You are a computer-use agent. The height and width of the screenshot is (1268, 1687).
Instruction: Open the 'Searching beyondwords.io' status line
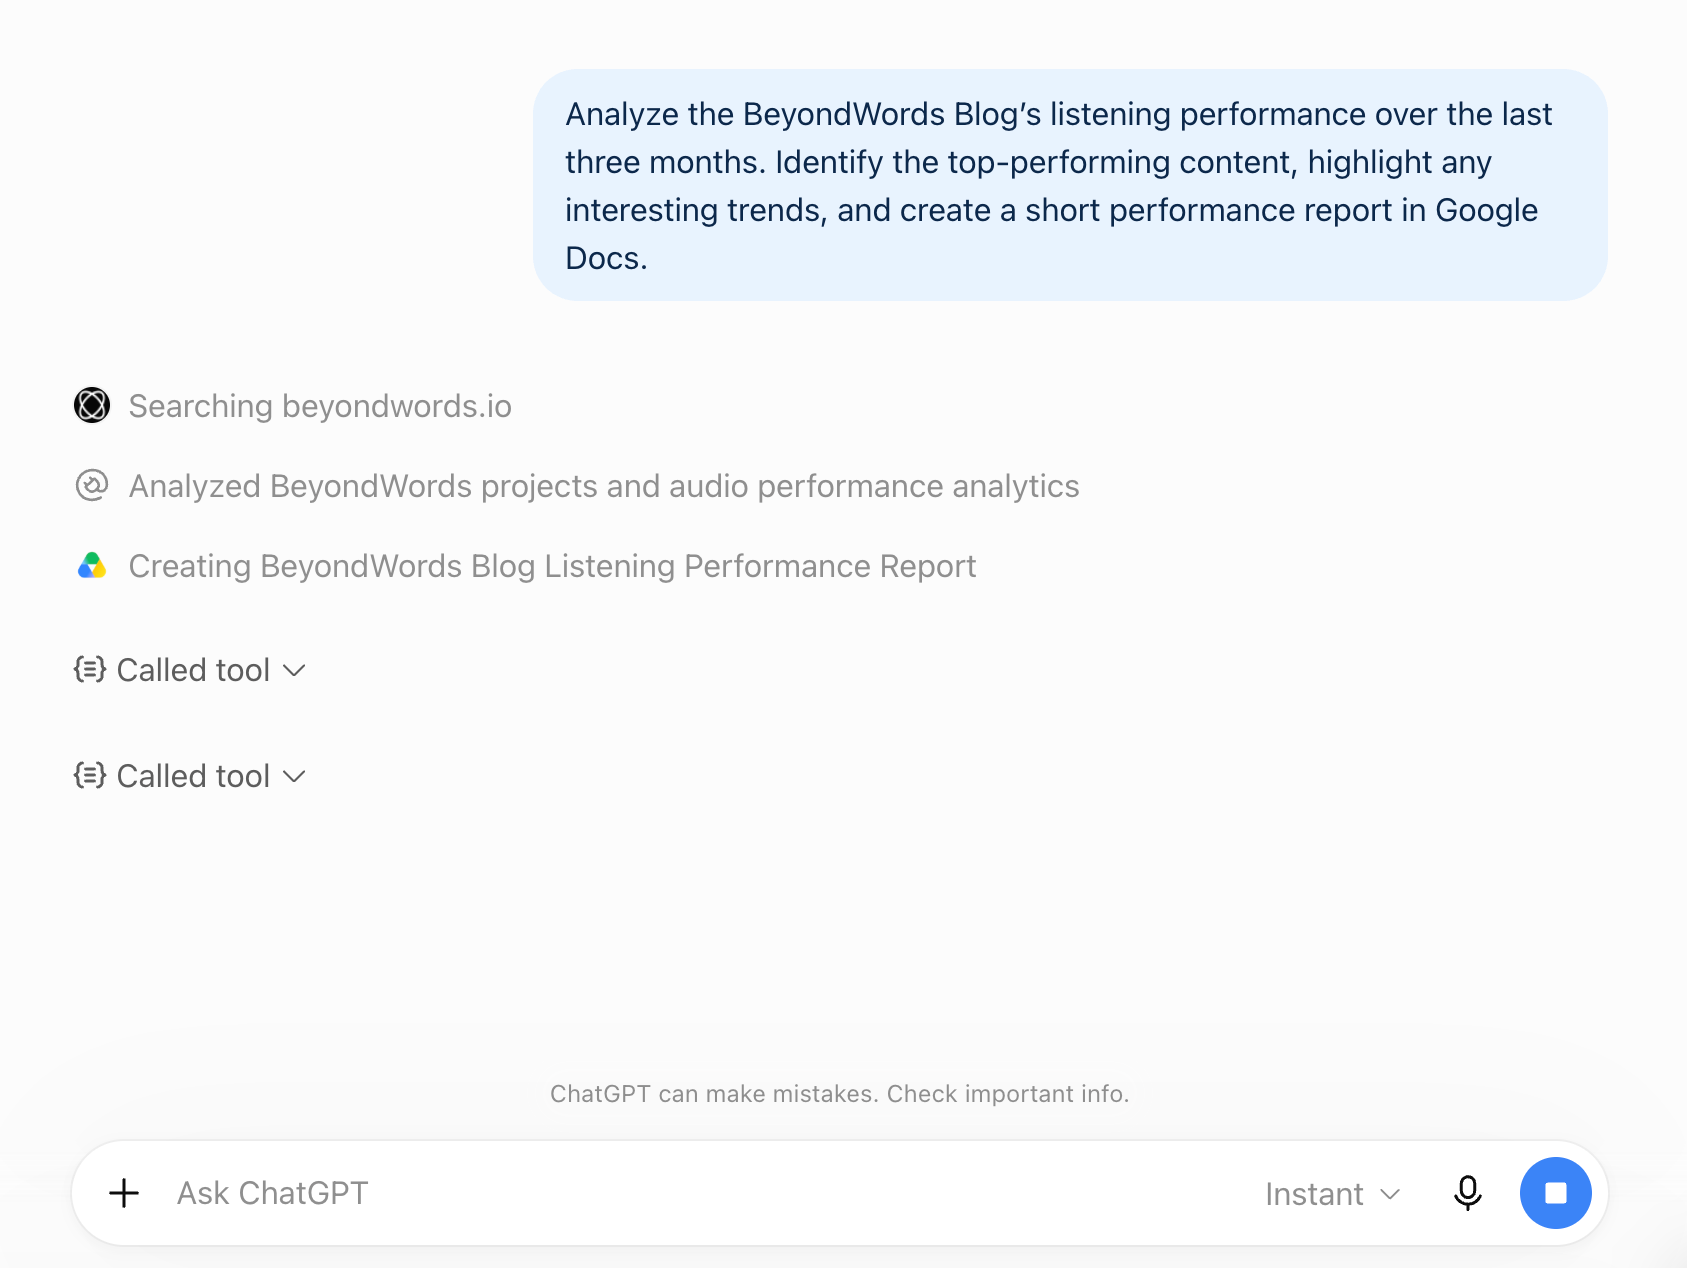(320, 406)
